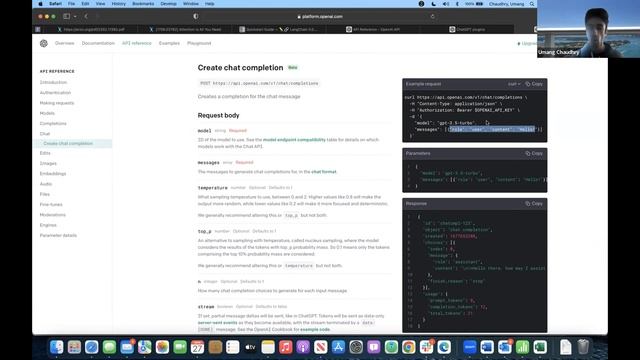Open Mail from the dock

click(x=127, y=347)
